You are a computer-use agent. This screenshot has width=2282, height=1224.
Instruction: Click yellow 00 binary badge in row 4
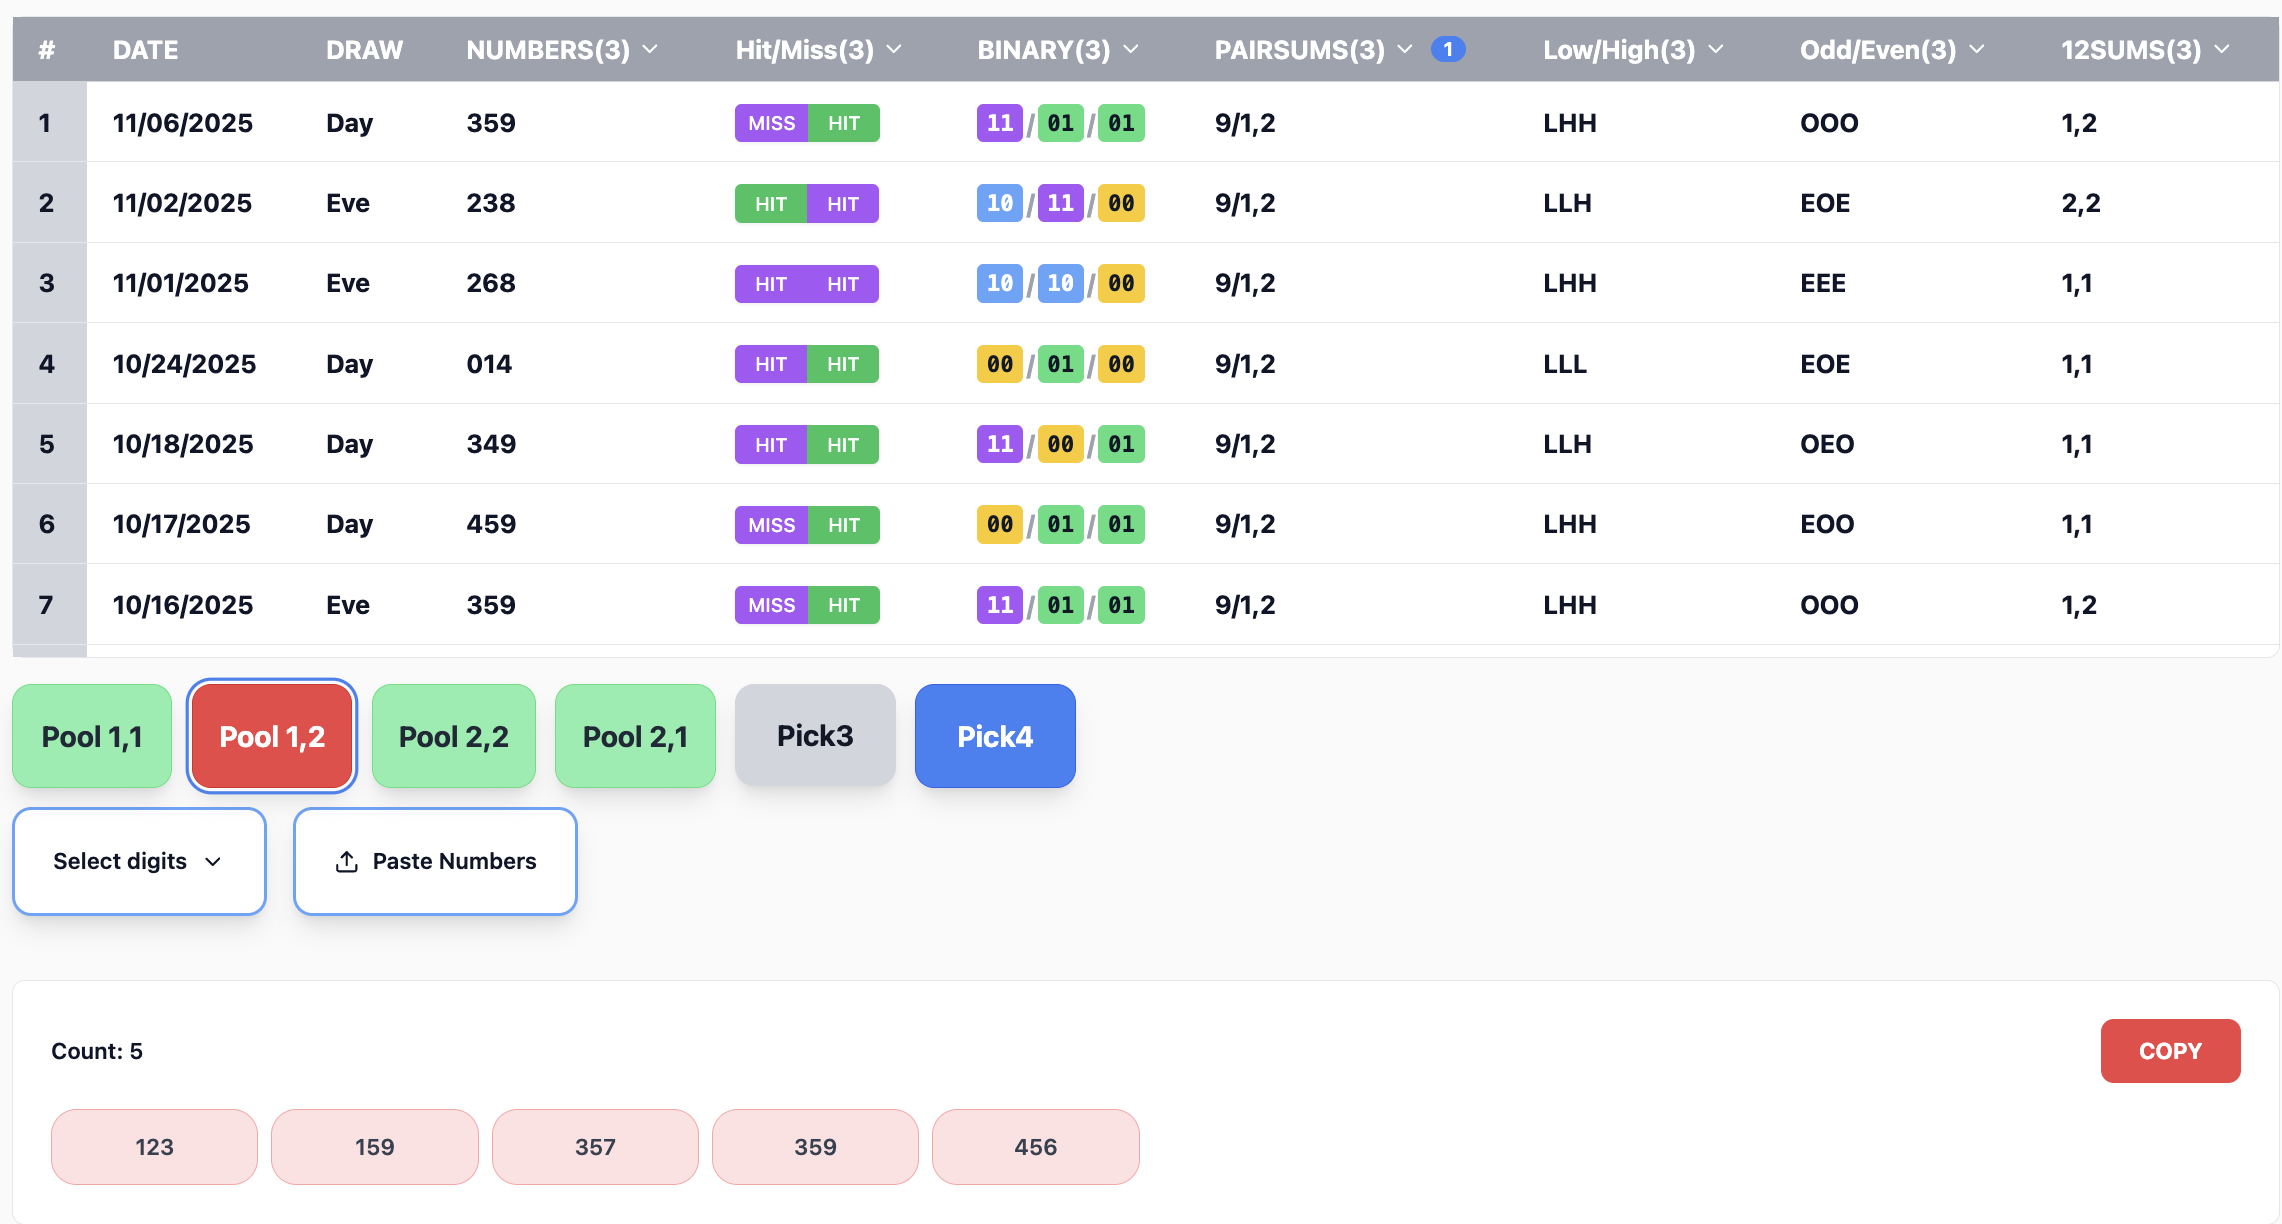point(999,364)
